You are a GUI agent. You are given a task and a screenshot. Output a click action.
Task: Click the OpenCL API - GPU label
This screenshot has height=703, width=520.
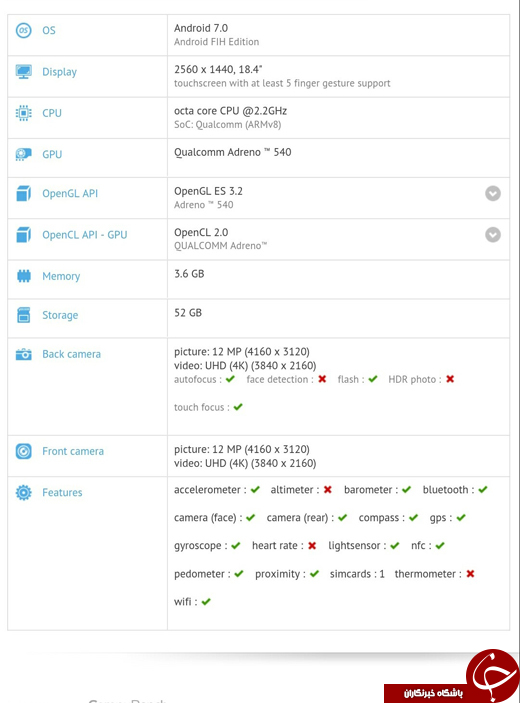(85, 235)
